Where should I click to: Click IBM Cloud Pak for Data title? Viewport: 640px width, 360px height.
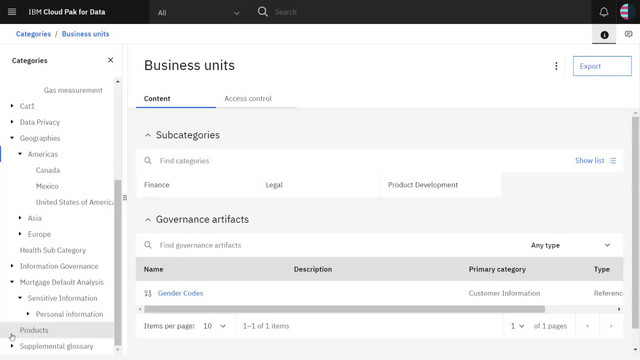pyautogui.click(x=67, y=12)
